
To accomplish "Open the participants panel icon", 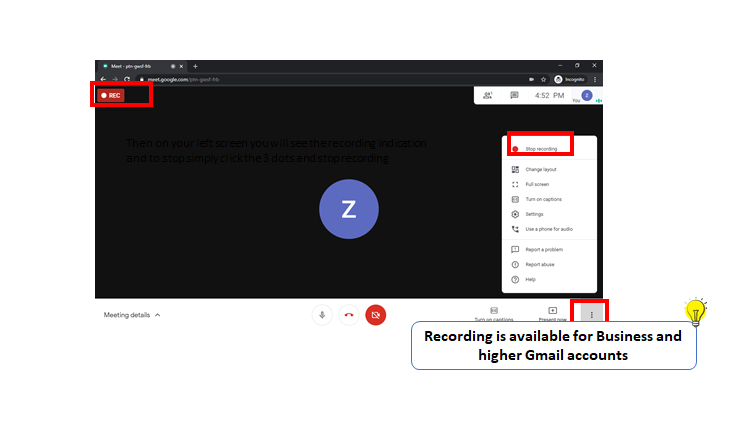I will (488, 95).
